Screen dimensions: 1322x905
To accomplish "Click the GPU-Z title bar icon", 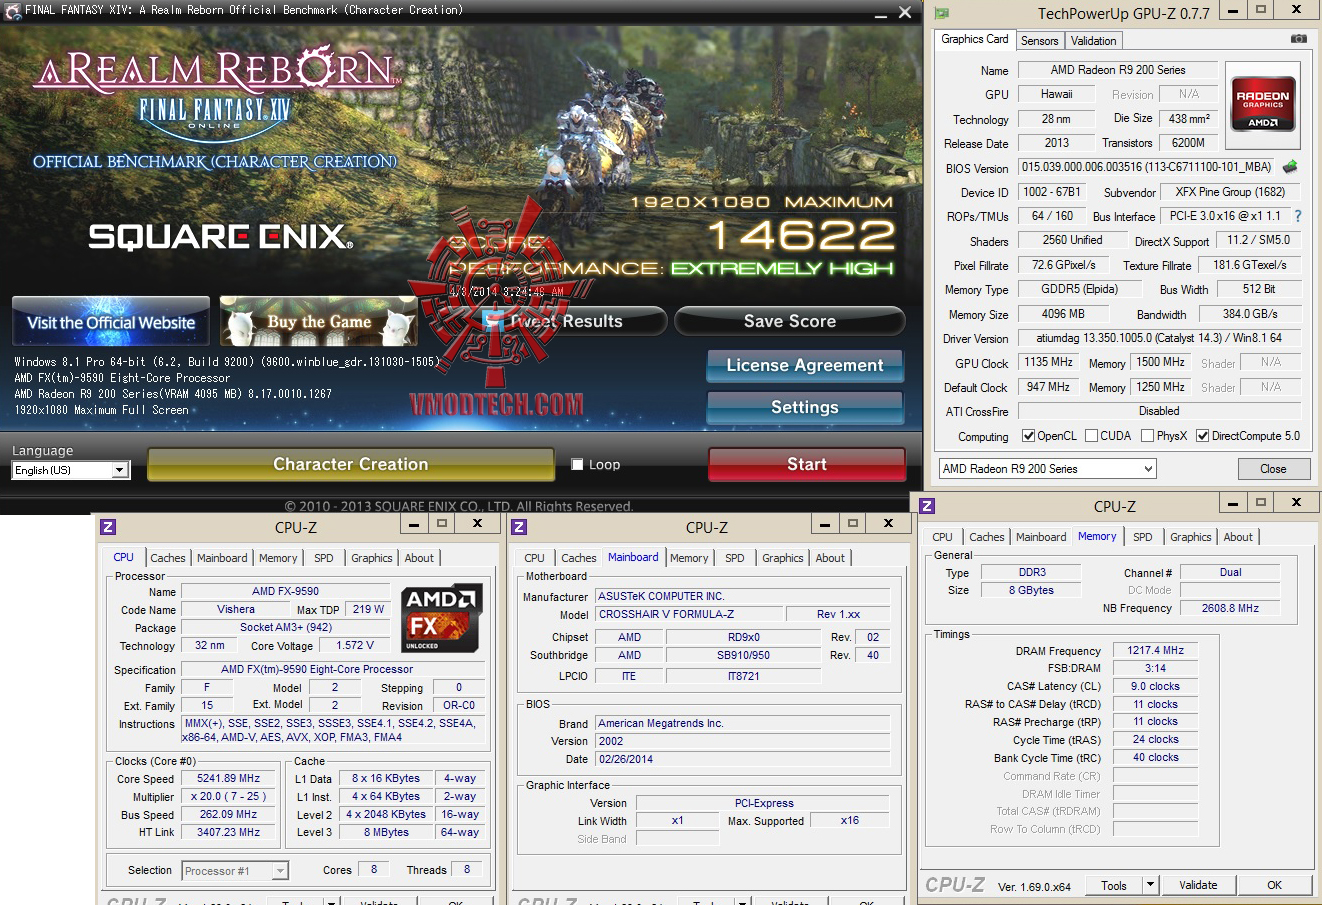I will coord(941,13).
